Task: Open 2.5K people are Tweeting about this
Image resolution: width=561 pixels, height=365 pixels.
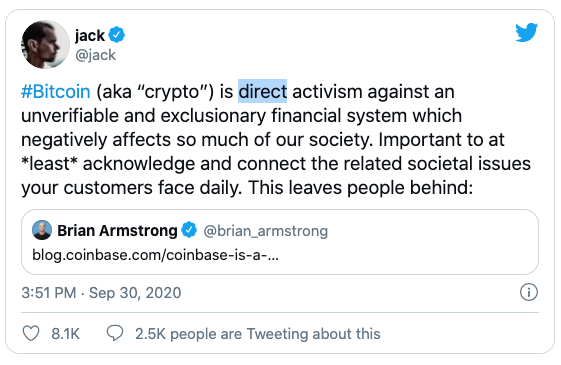Action: pyautogui.click(x=258, y=334)
